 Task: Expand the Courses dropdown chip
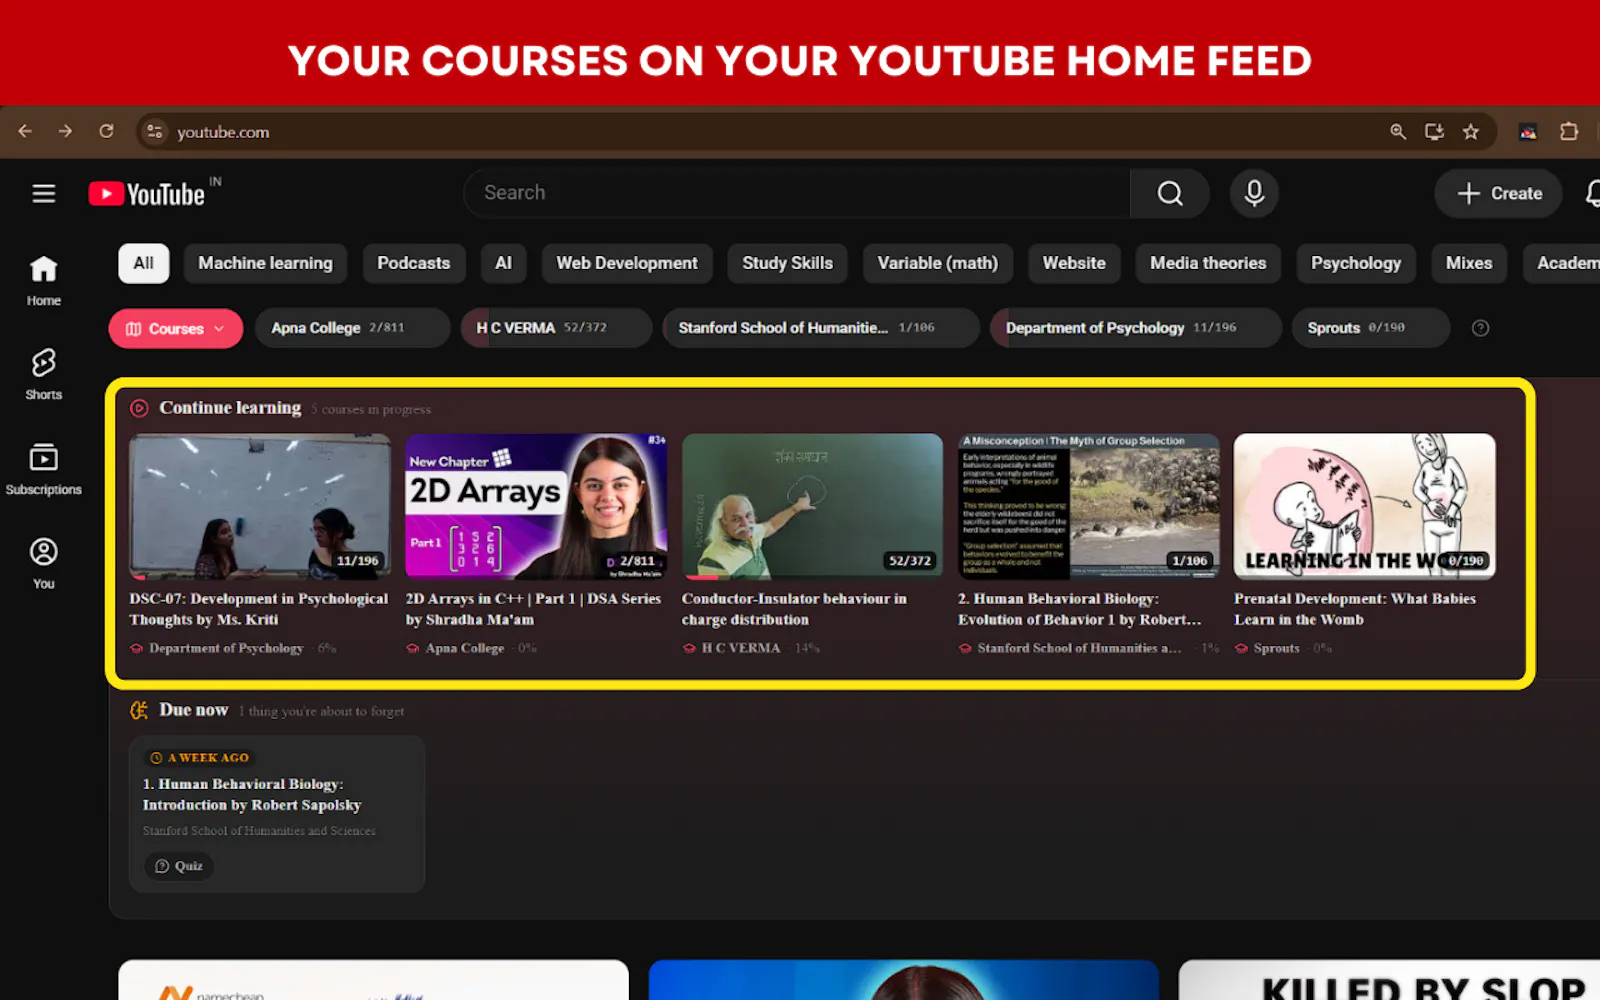tap(176, 328)
